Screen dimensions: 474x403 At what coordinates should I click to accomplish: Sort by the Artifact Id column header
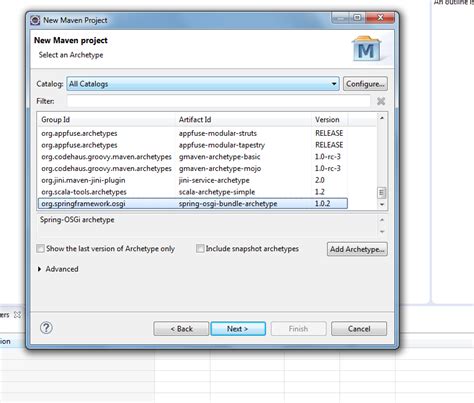click(244, 120)
